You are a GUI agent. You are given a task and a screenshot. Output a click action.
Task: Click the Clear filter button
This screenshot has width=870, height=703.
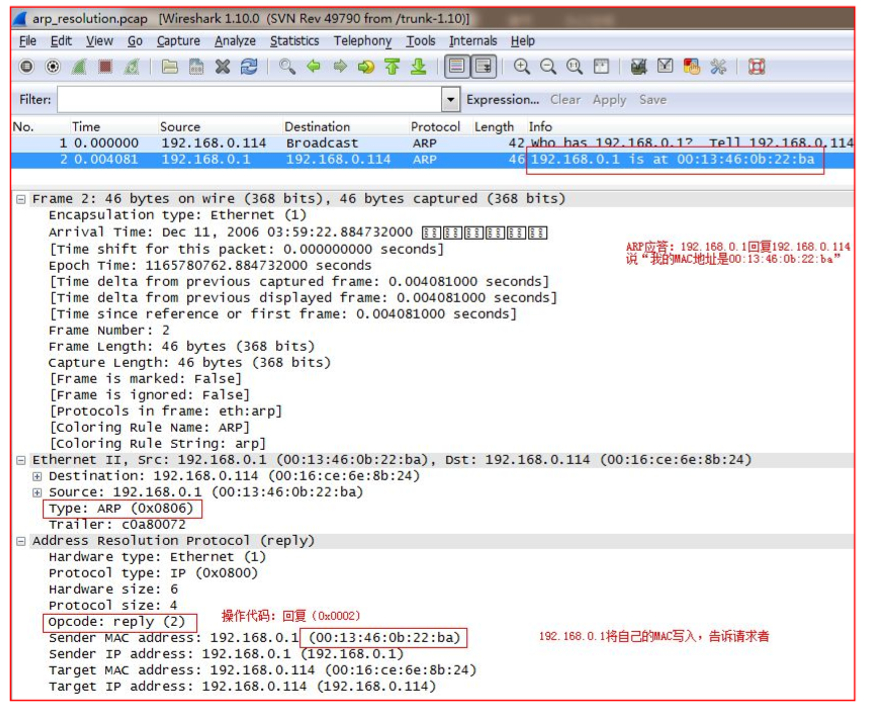pos(565,100)
